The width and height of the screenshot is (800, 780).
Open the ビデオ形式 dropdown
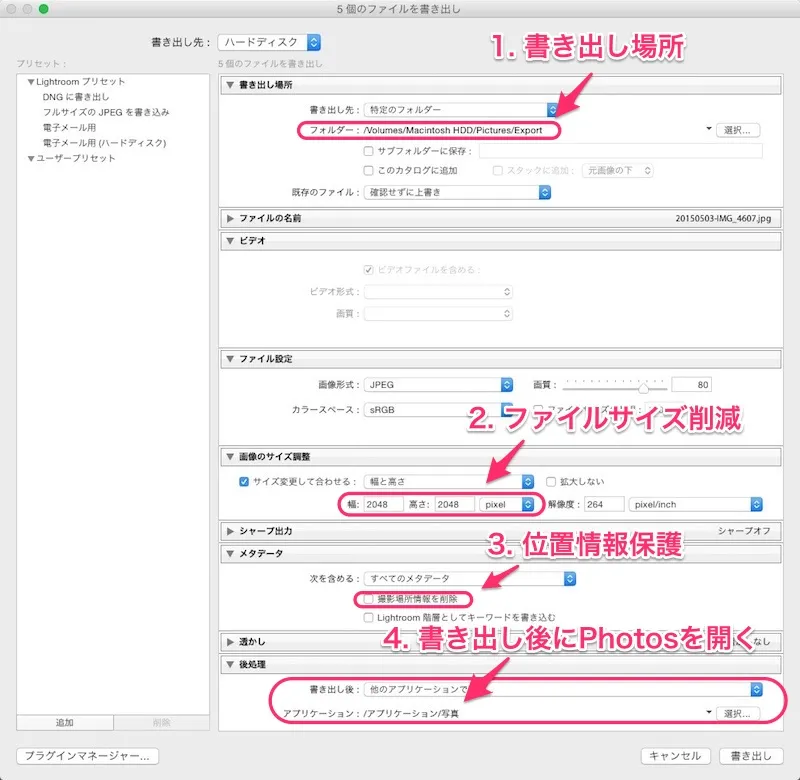tap(438, 292)
